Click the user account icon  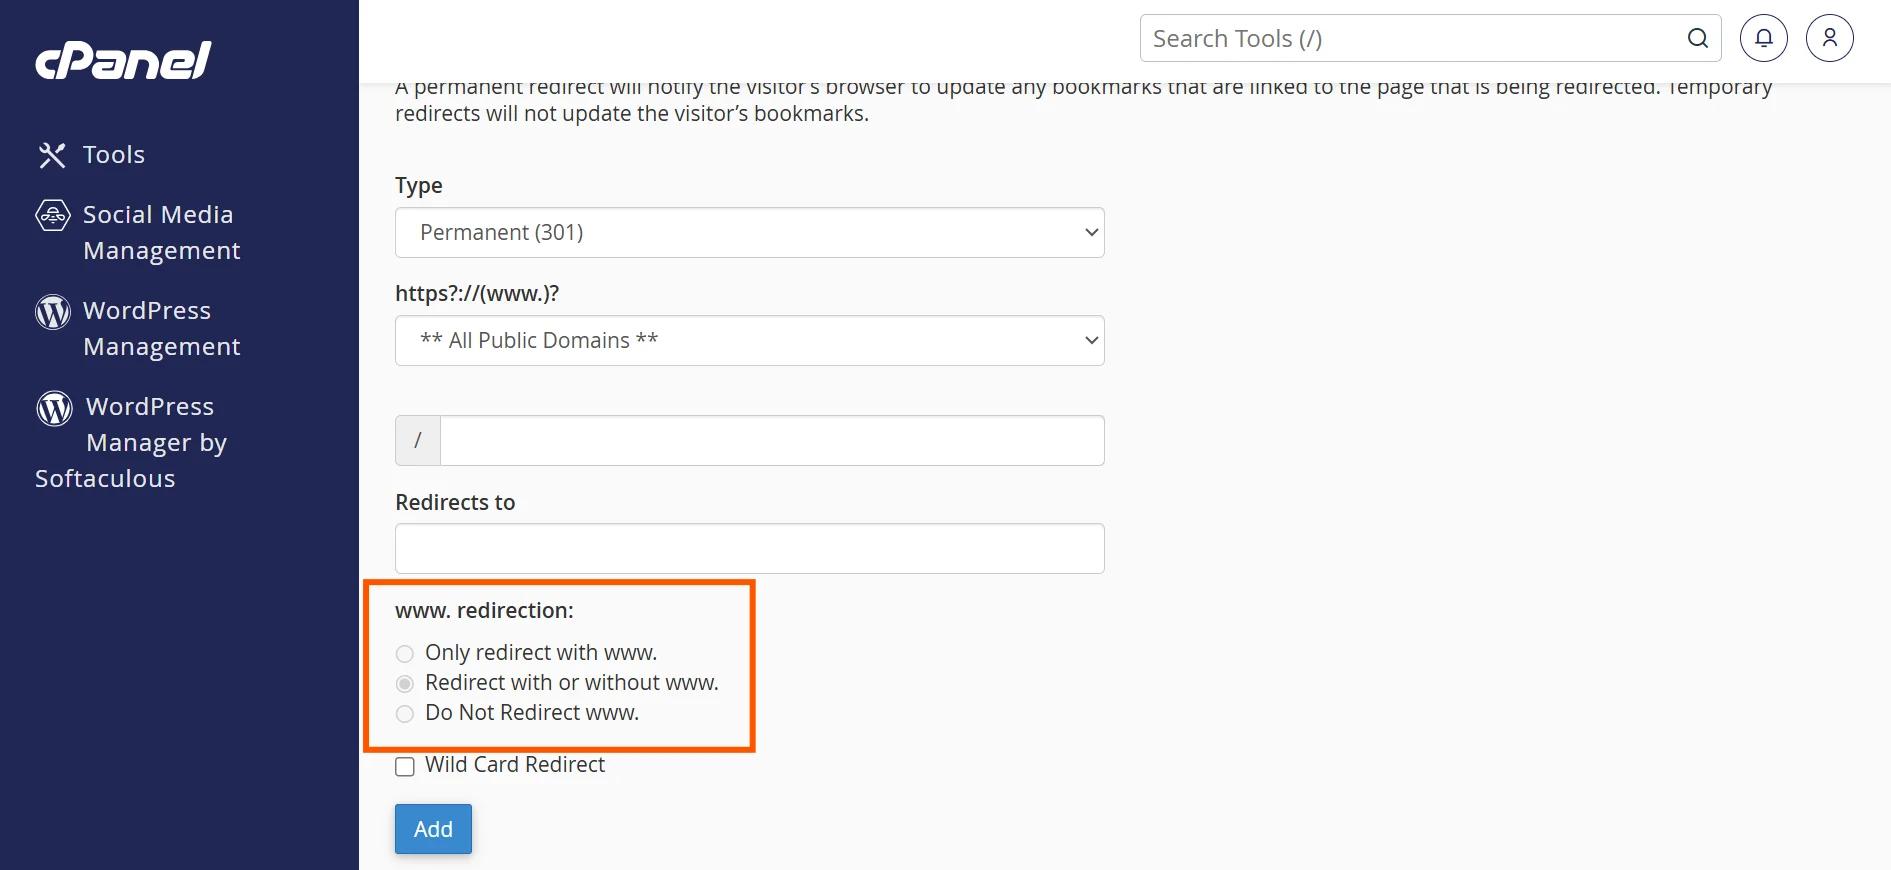coord(1829,38)
